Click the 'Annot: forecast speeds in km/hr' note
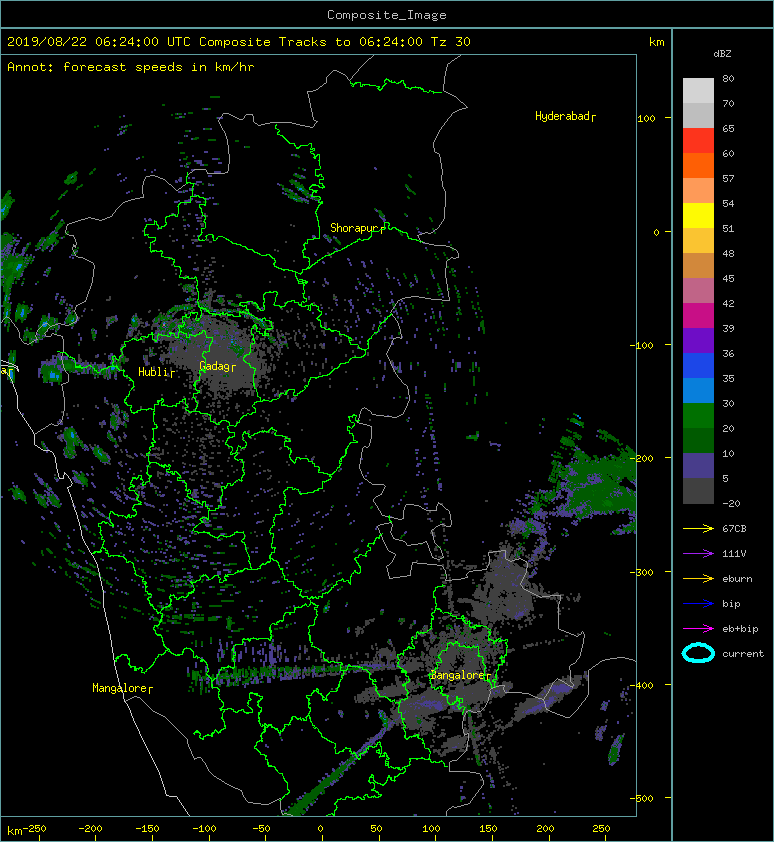 pyautogui.click(x=131, y=67)
